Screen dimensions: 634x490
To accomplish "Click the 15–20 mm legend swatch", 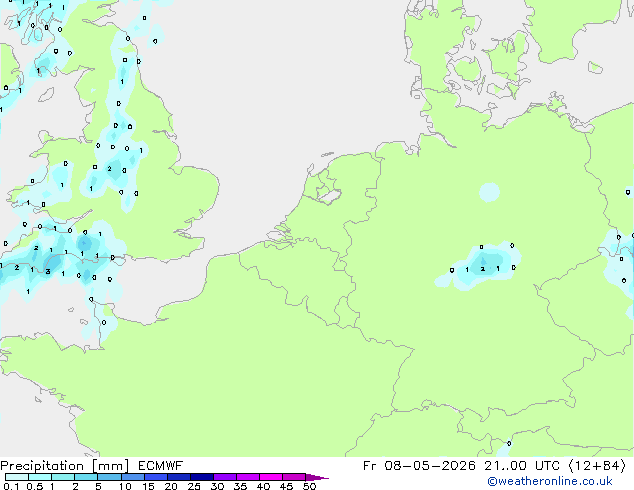I will click(x=156, y=477).
